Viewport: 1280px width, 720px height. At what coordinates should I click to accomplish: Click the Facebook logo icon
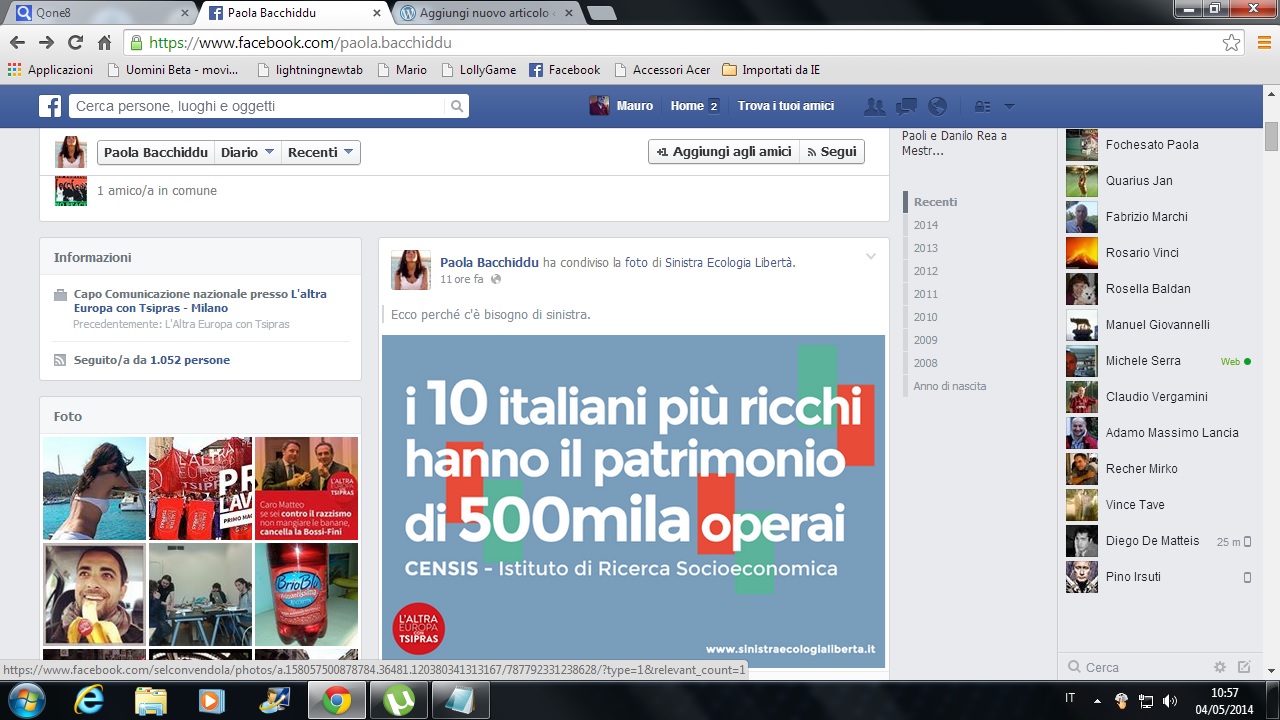click(x=50, y=106)
